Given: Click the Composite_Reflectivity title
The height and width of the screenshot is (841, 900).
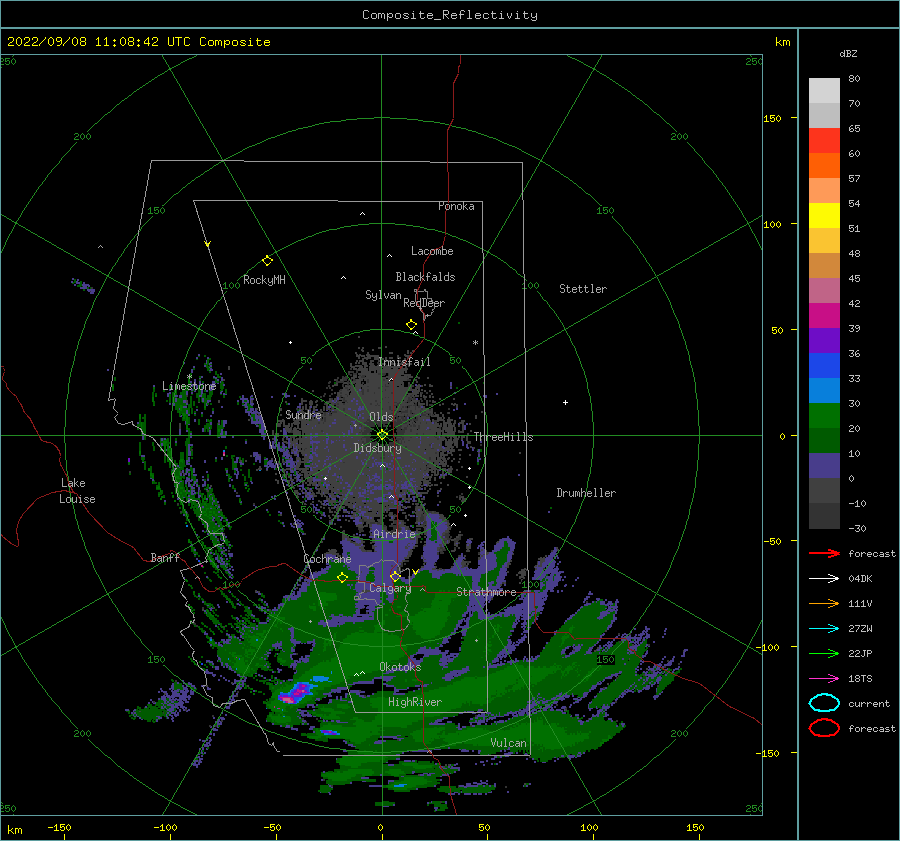Looking at the screenshot, I should (x=450, y=15).
